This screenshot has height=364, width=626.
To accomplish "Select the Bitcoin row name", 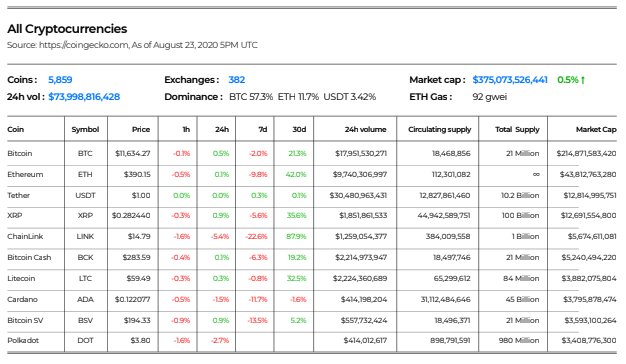I will (20, 153).
